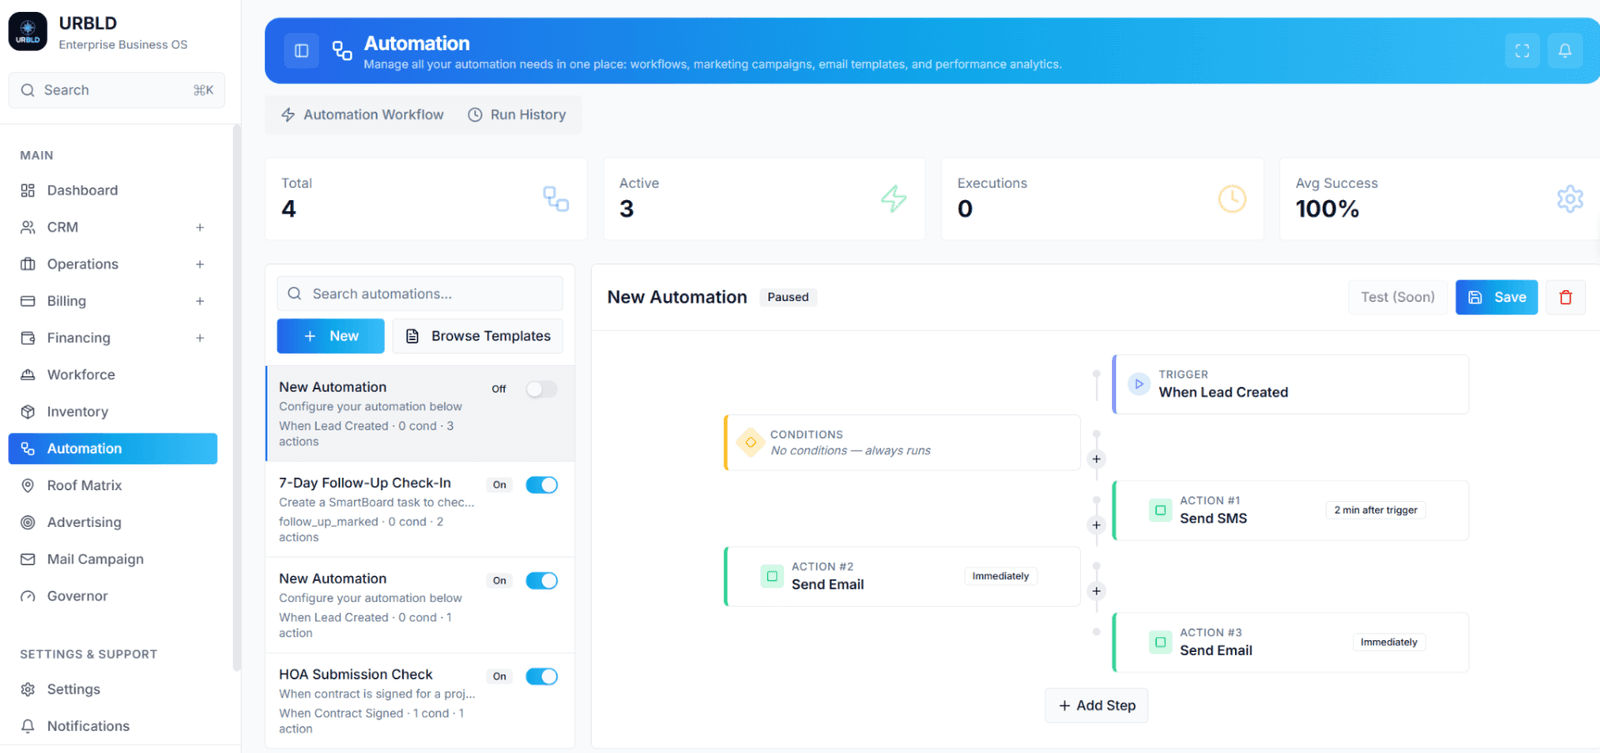The image size is (1600, 753).
Task: Add step with plus below Action #1
Action: click(1096, 525)
